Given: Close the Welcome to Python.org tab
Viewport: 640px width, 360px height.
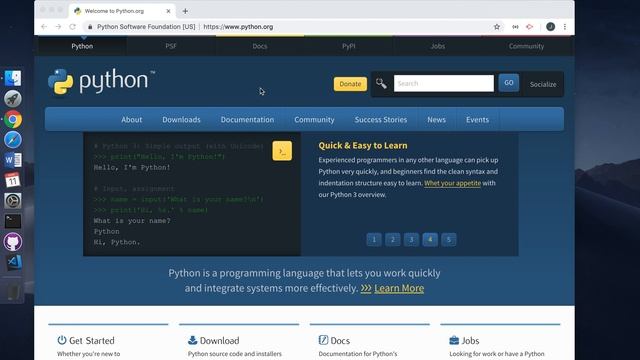Looking at the screenshot, I should [168, 11].
